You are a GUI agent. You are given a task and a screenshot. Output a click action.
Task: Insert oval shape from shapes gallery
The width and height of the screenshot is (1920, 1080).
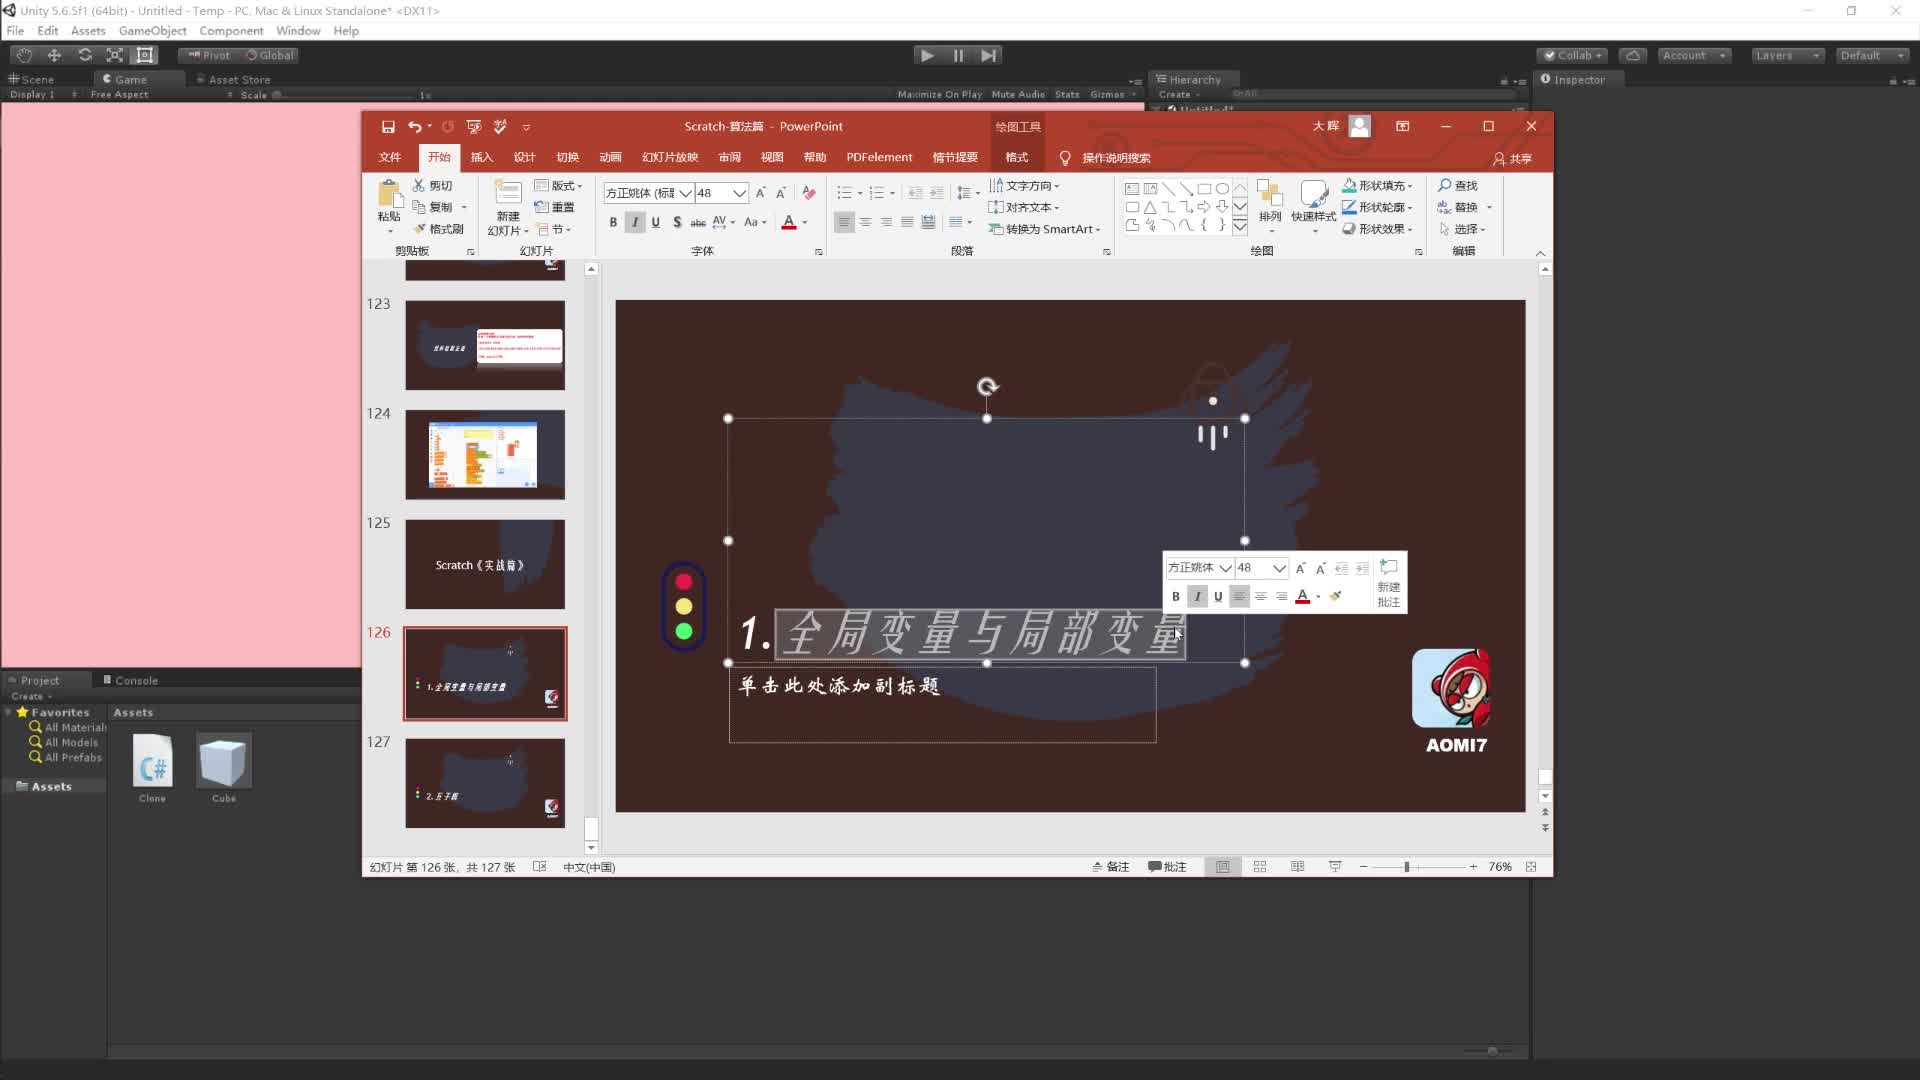tap(1222, 188)
